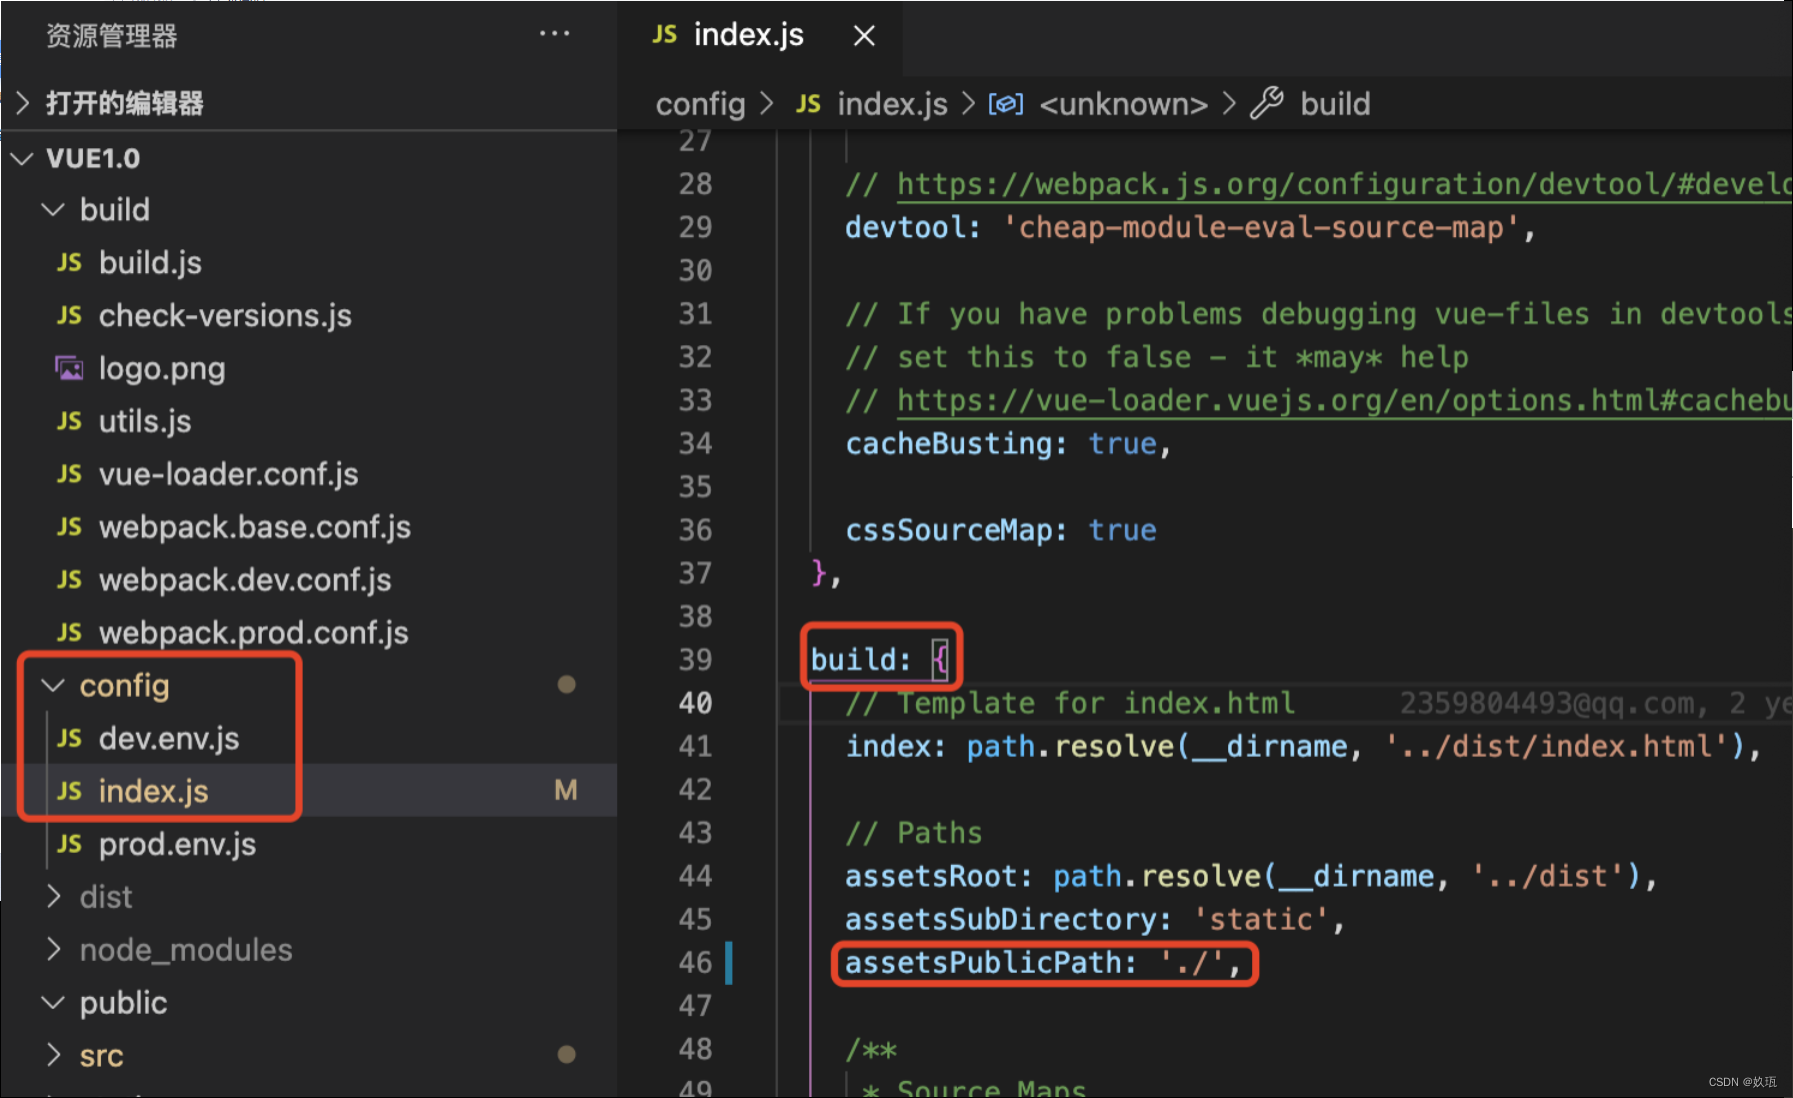Open webpack.base.conf.js file
This screenshot has width=1793, height=1098.
pyautogui.click(x=255, y=528)
